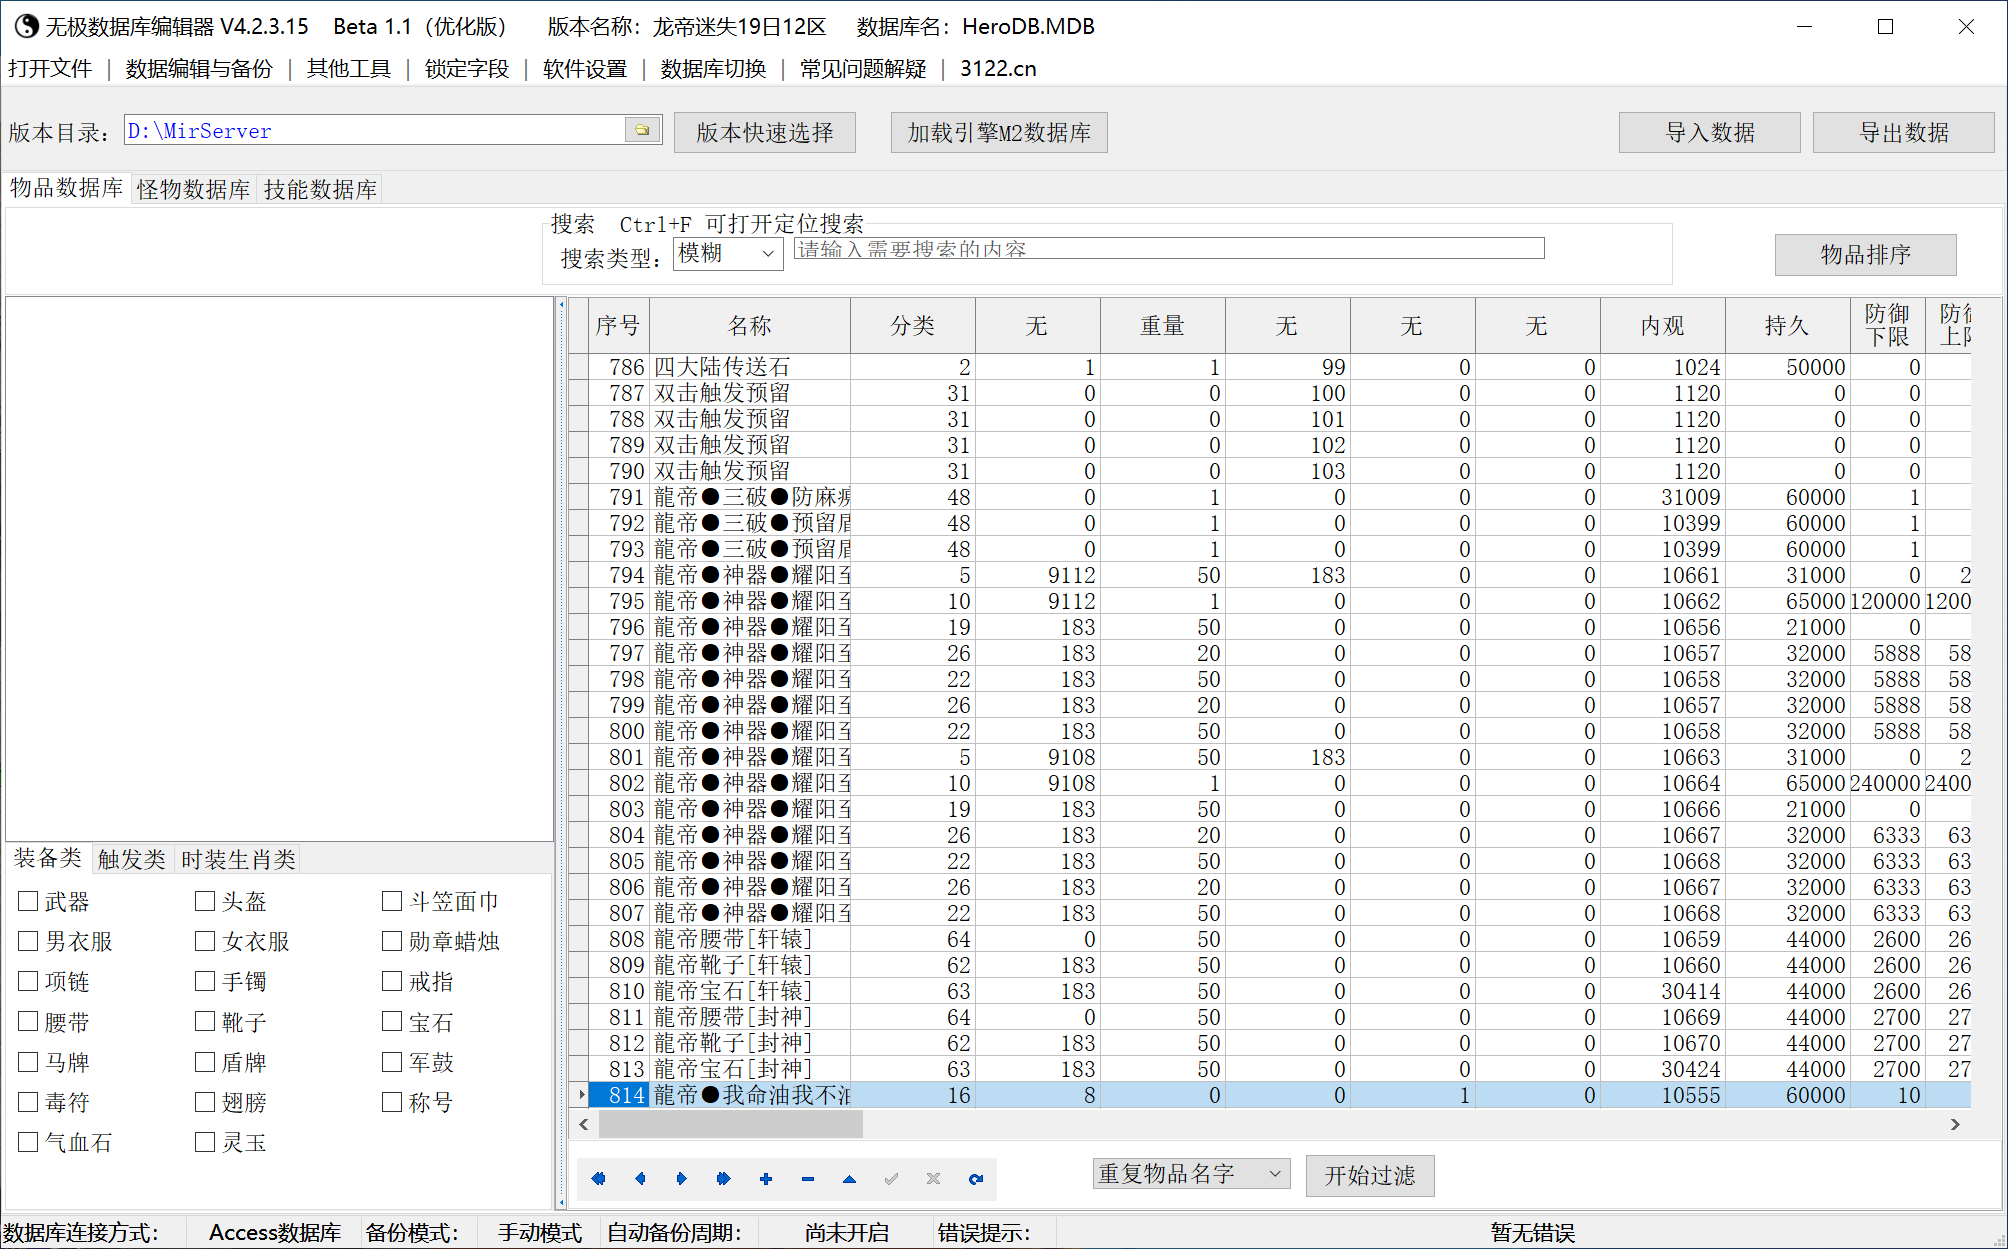2008x1249 pixels.
Task: Click the 3122.cn menu link
Action: [x=998, y=68]
